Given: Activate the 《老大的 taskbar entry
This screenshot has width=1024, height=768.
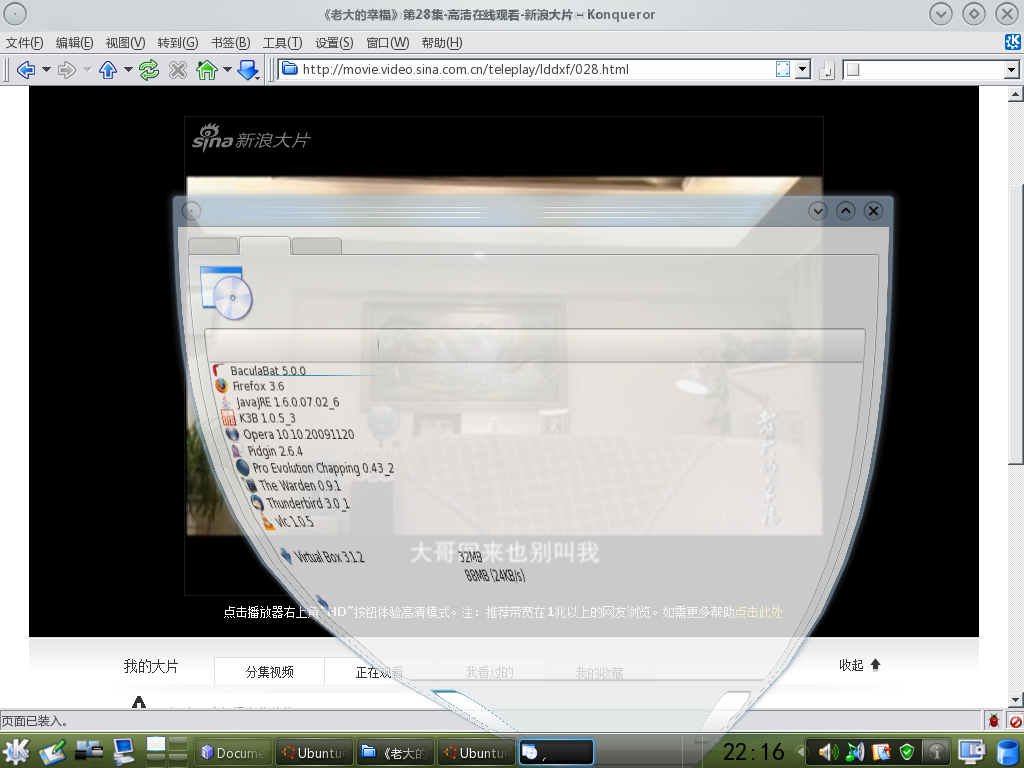Looking at the screenshot, I should pos(396,752).
